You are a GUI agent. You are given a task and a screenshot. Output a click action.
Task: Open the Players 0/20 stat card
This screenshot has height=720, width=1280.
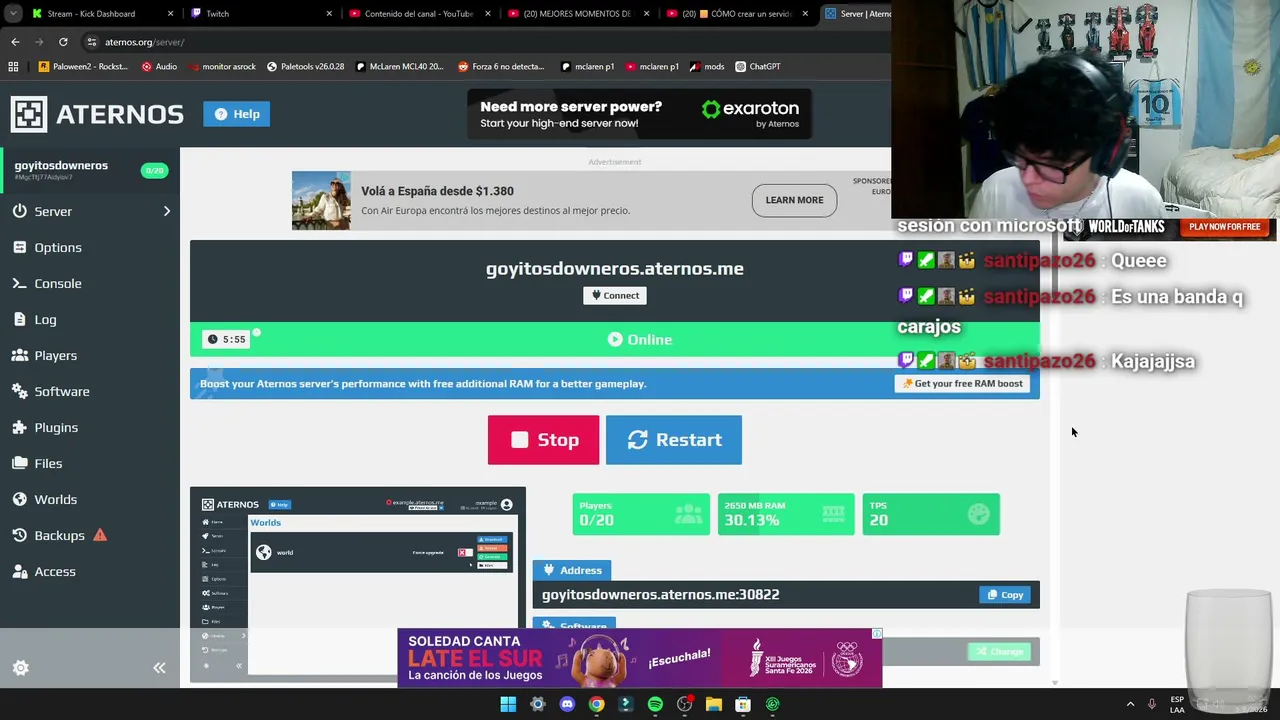click(641, 514)
